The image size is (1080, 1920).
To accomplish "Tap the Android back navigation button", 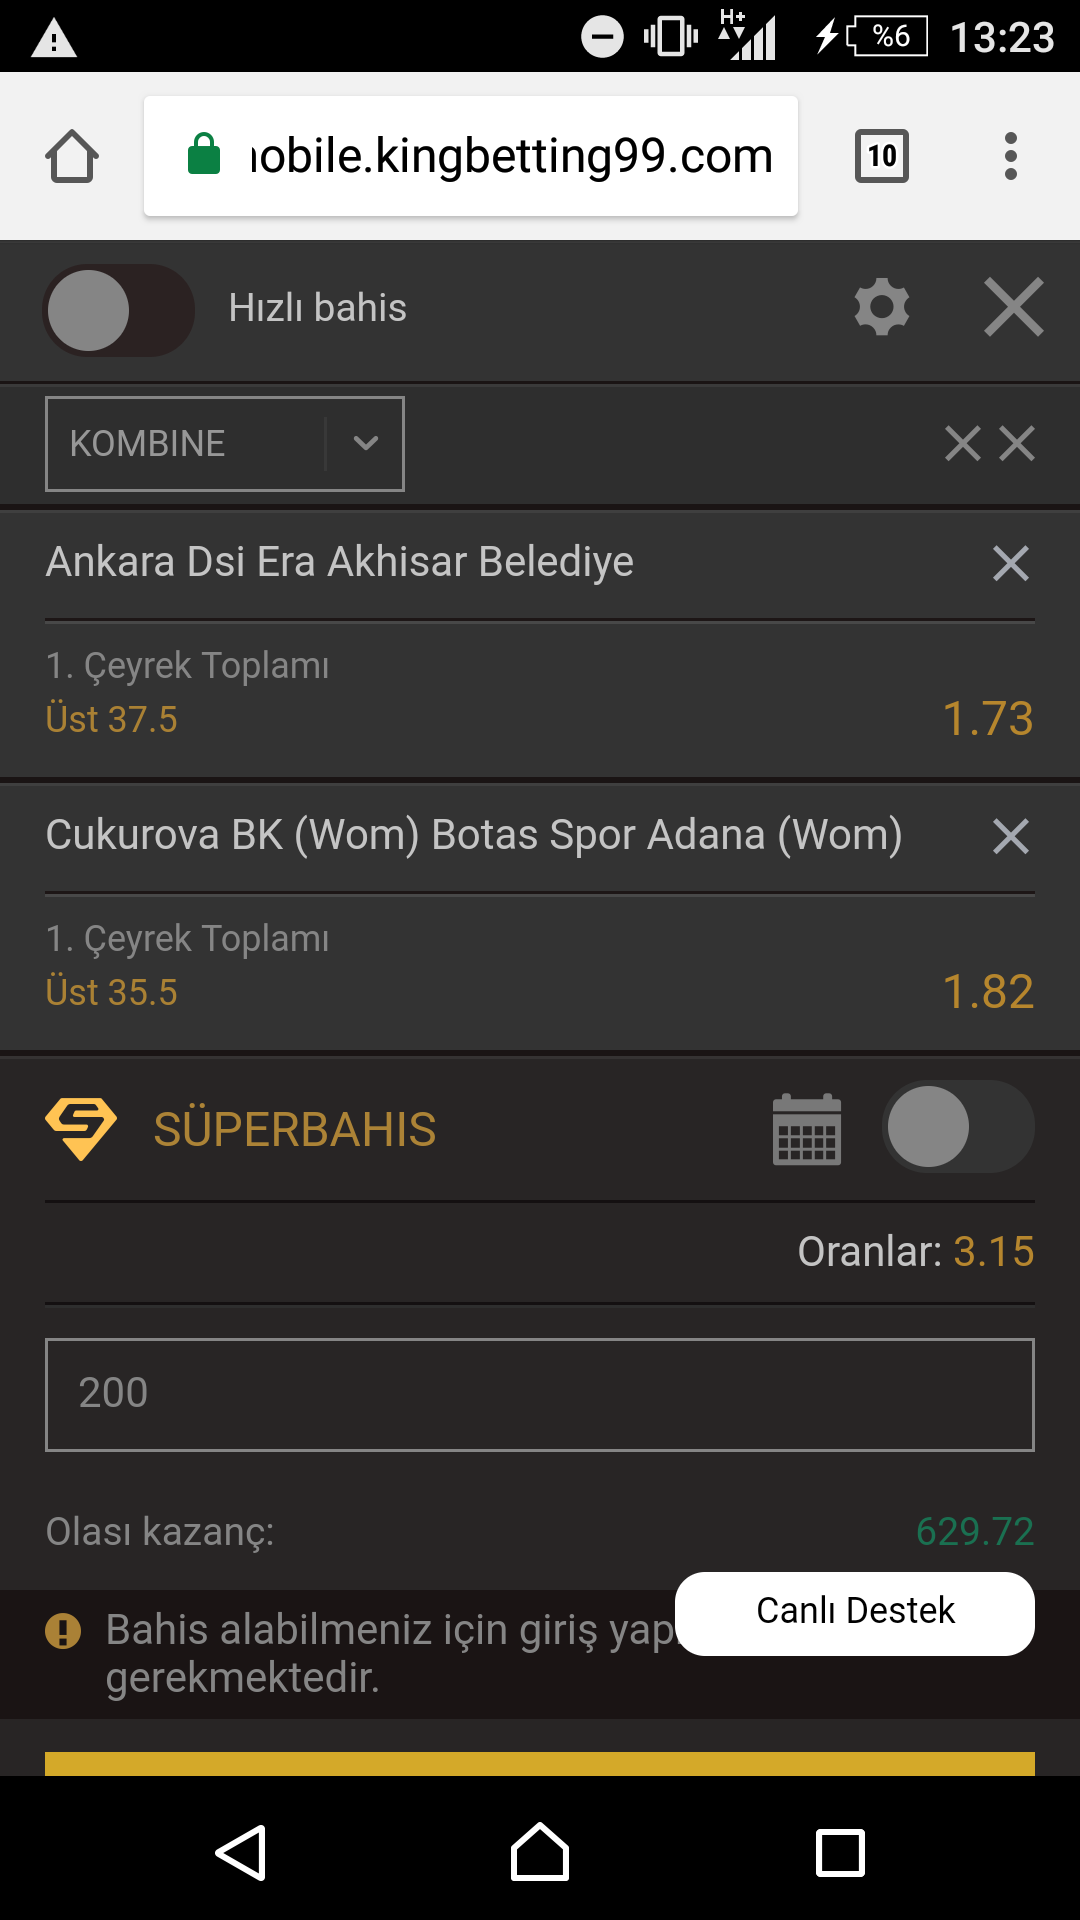I will click(241, 1853).
